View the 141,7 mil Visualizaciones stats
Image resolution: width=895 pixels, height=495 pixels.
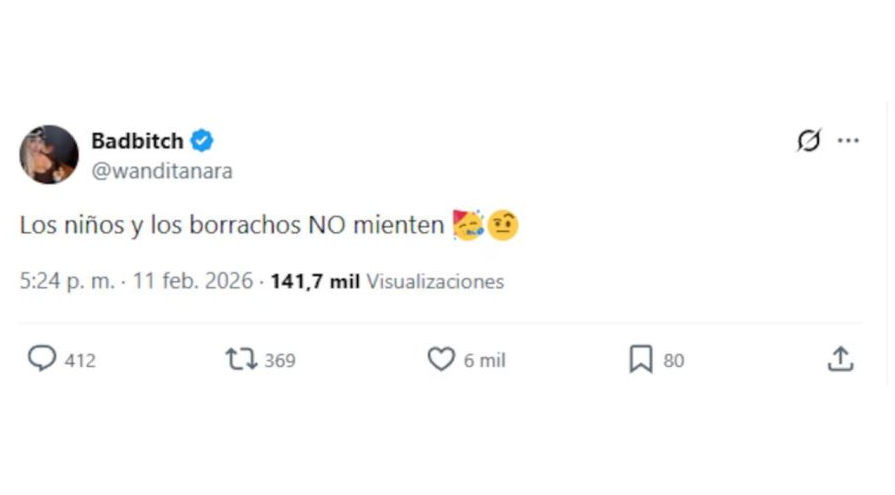[x=387, y=282]
